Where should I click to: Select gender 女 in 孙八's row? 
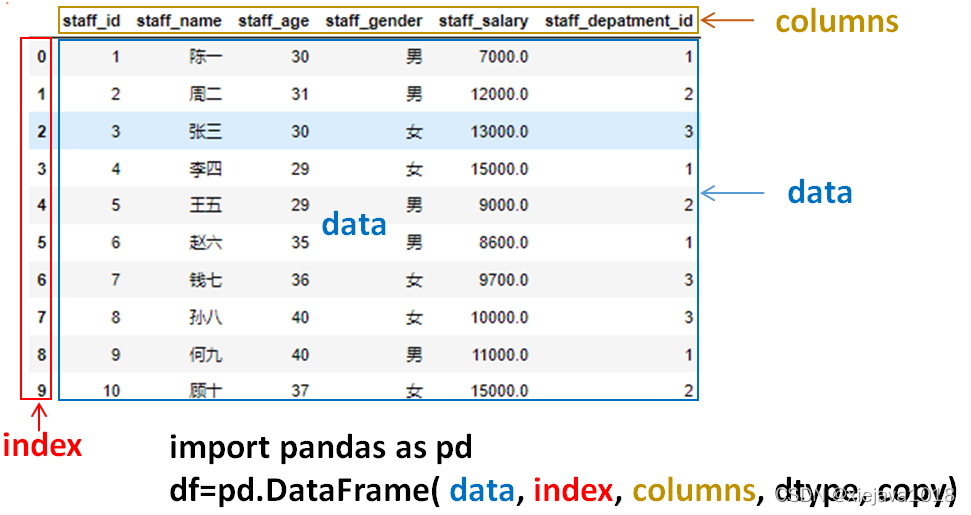[x=414, y=317]
